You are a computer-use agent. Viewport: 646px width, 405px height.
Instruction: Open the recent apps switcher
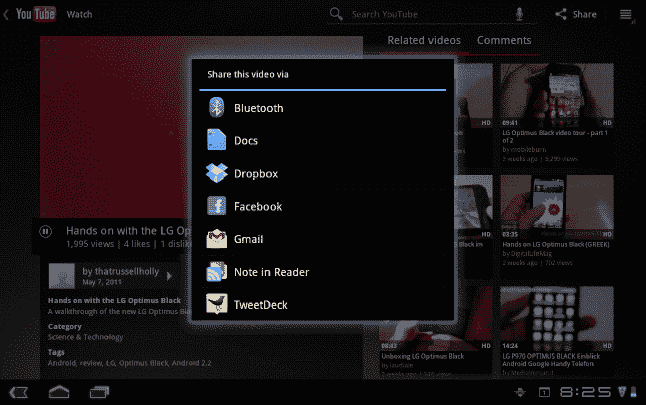pos(99,392)
